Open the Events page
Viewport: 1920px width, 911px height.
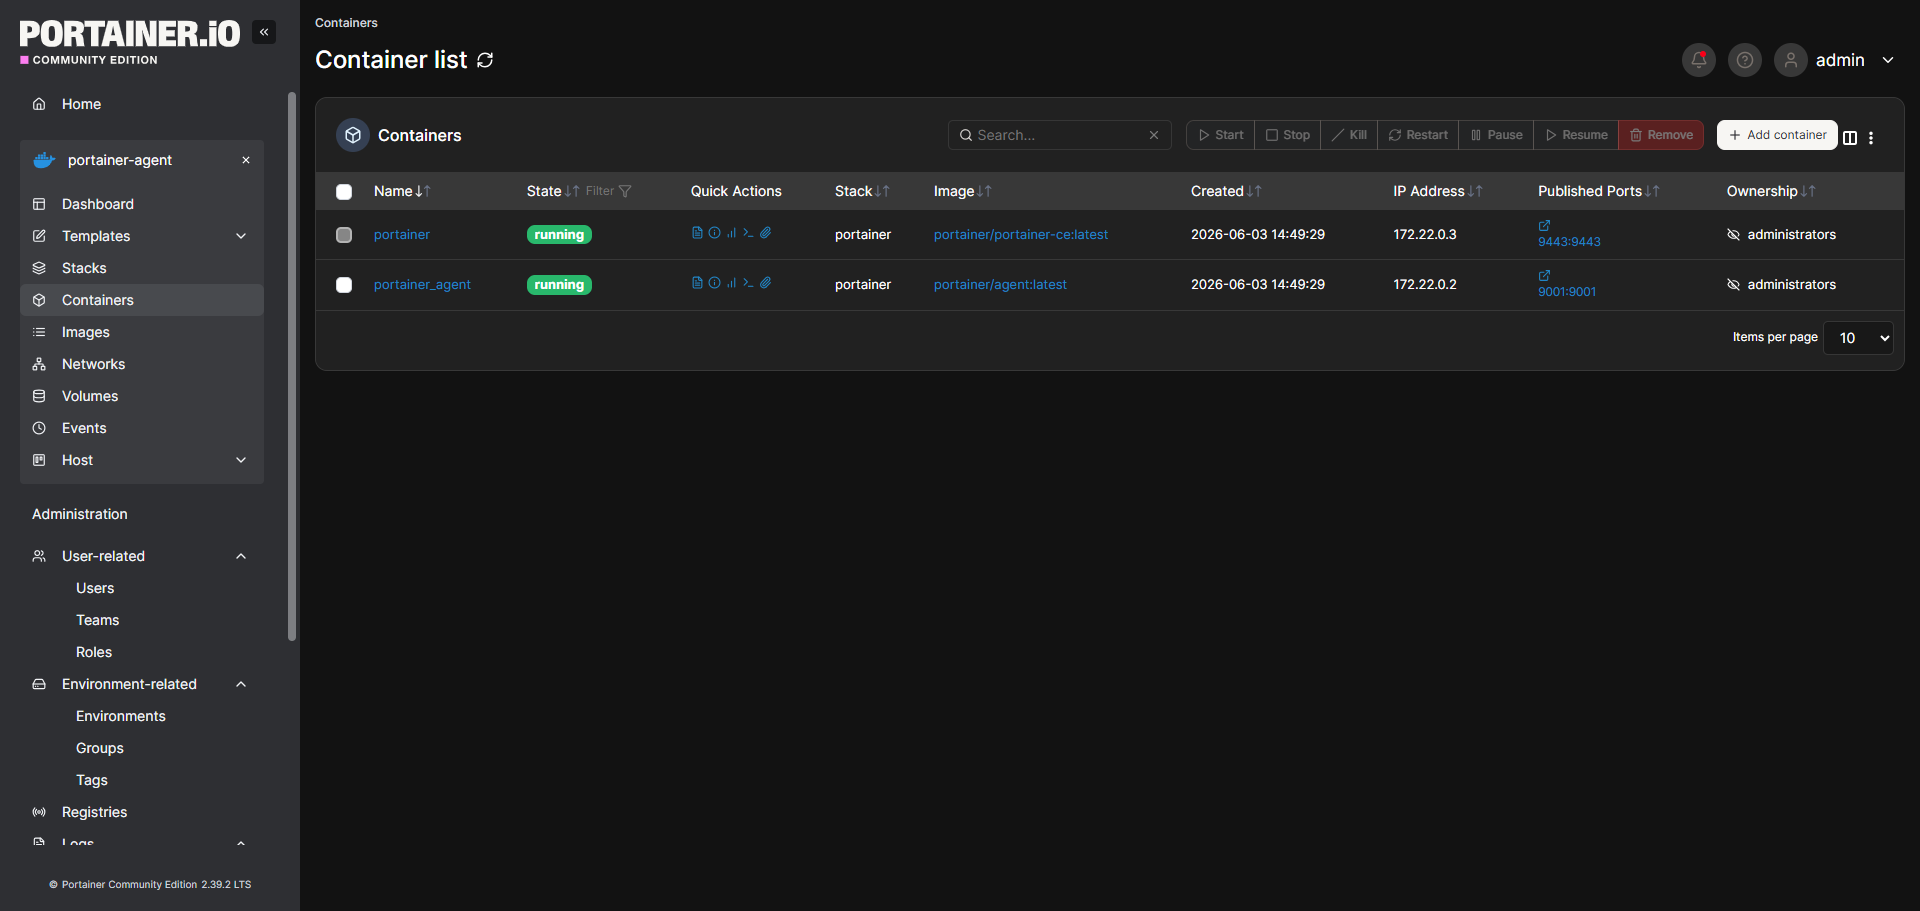click(x=142, y=428)
